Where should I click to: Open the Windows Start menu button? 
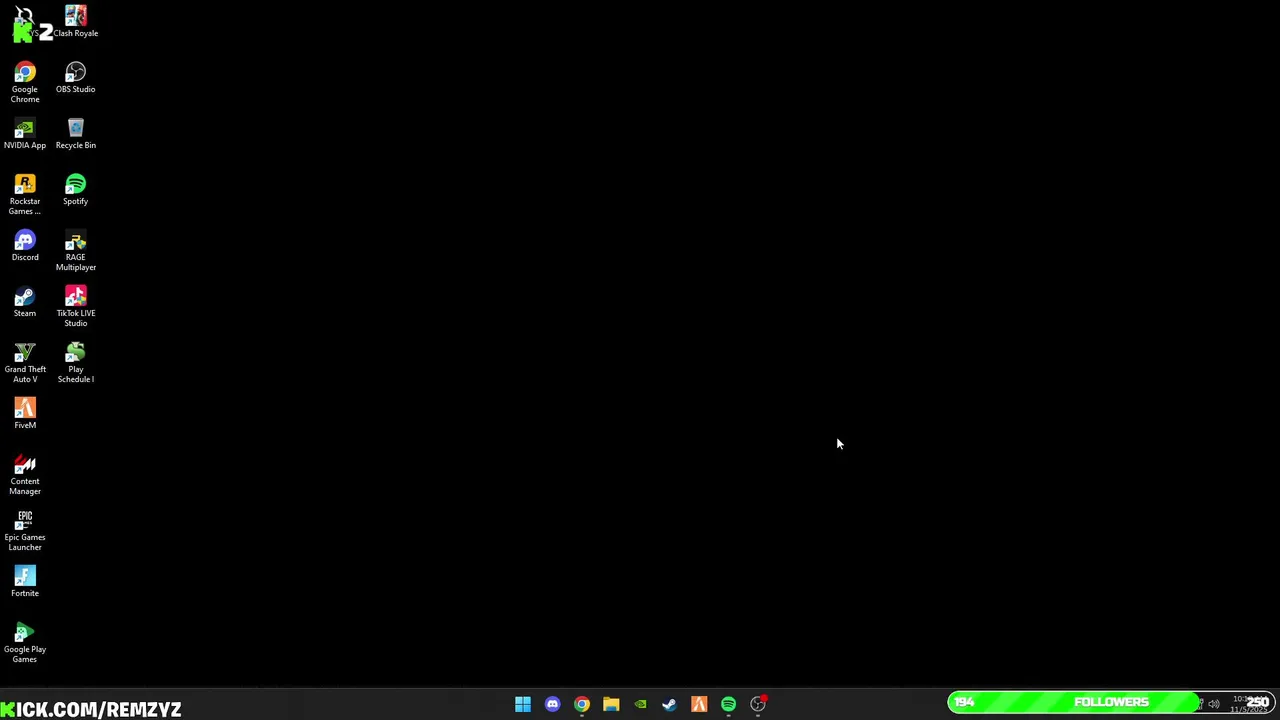[523, 704]
